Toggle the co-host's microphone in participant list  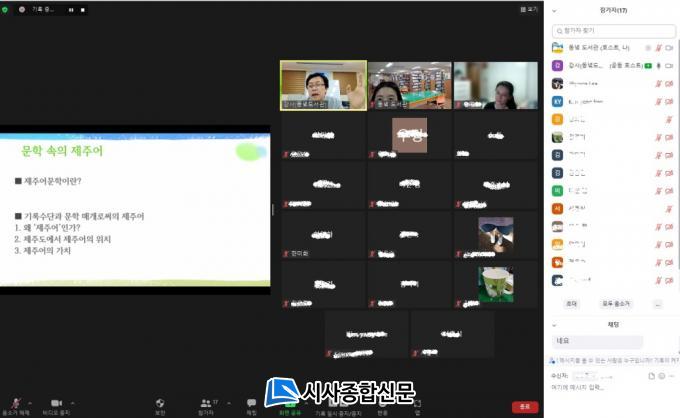tap(658, 65)
